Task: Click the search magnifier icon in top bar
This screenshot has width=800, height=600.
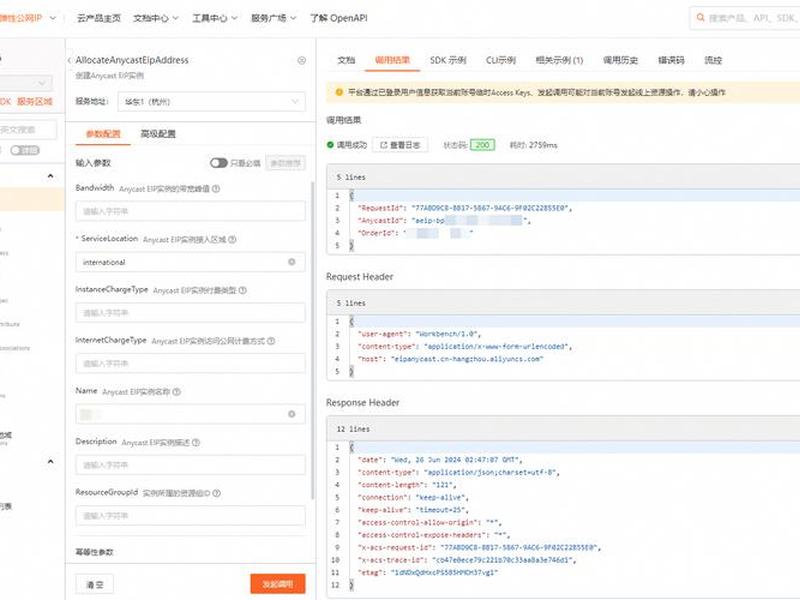Action: point(701,18)
